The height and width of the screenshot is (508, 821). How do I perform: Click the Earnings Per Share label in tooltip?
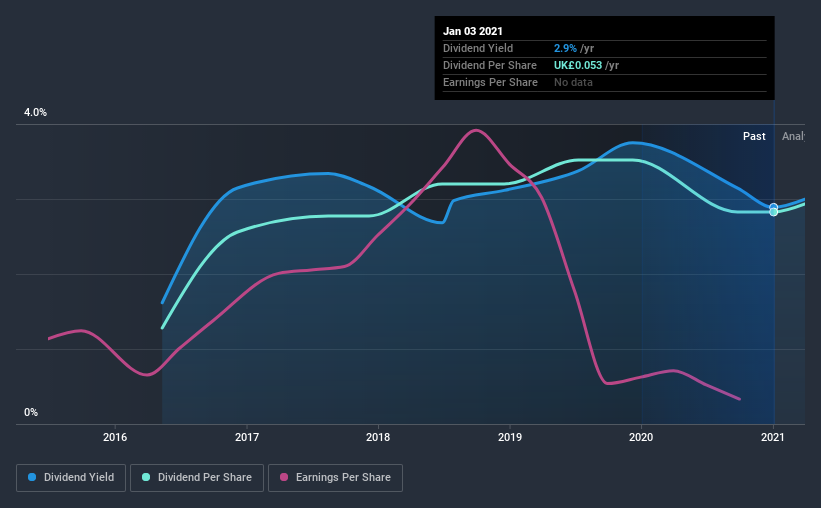pyautogui.click(x=490, y=82)
